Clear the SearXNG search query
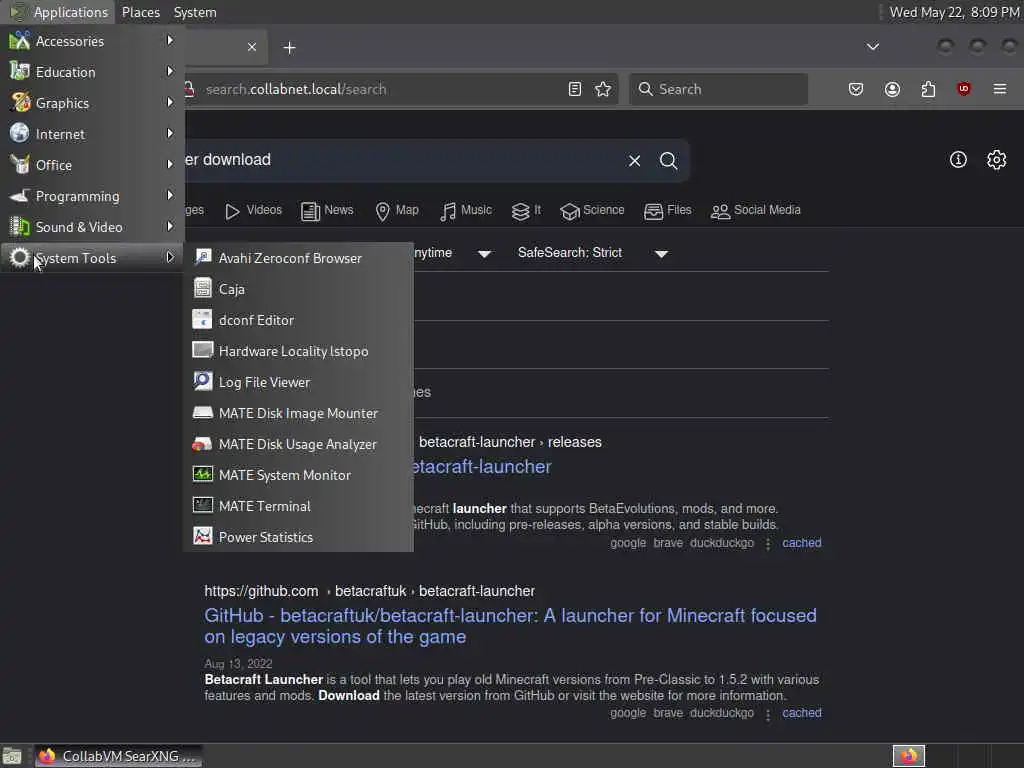Image resolution: width=1024 pixels, height=768 pixels. (634, 161)
